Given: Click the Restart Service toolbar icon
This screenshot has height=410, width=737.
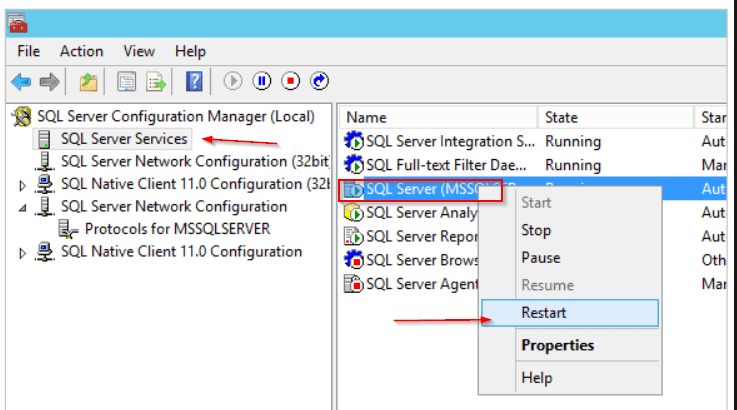Looking at the screenshot, I should (319, 81).
